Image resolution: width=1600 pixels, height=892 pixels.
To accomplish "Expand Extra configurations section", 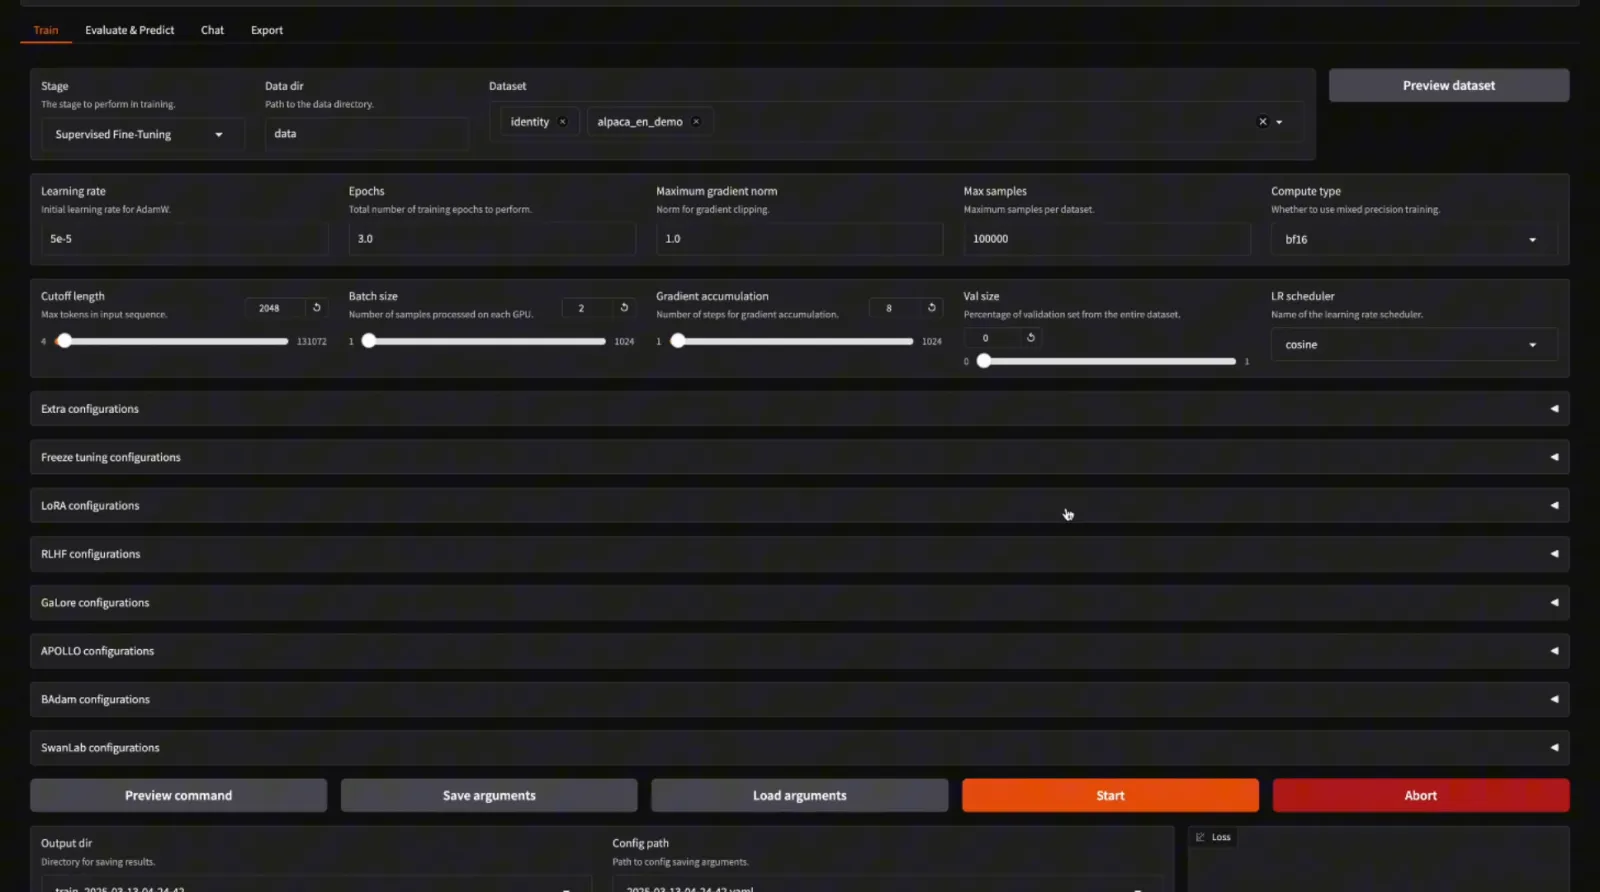I will click(x=799, y=409).
